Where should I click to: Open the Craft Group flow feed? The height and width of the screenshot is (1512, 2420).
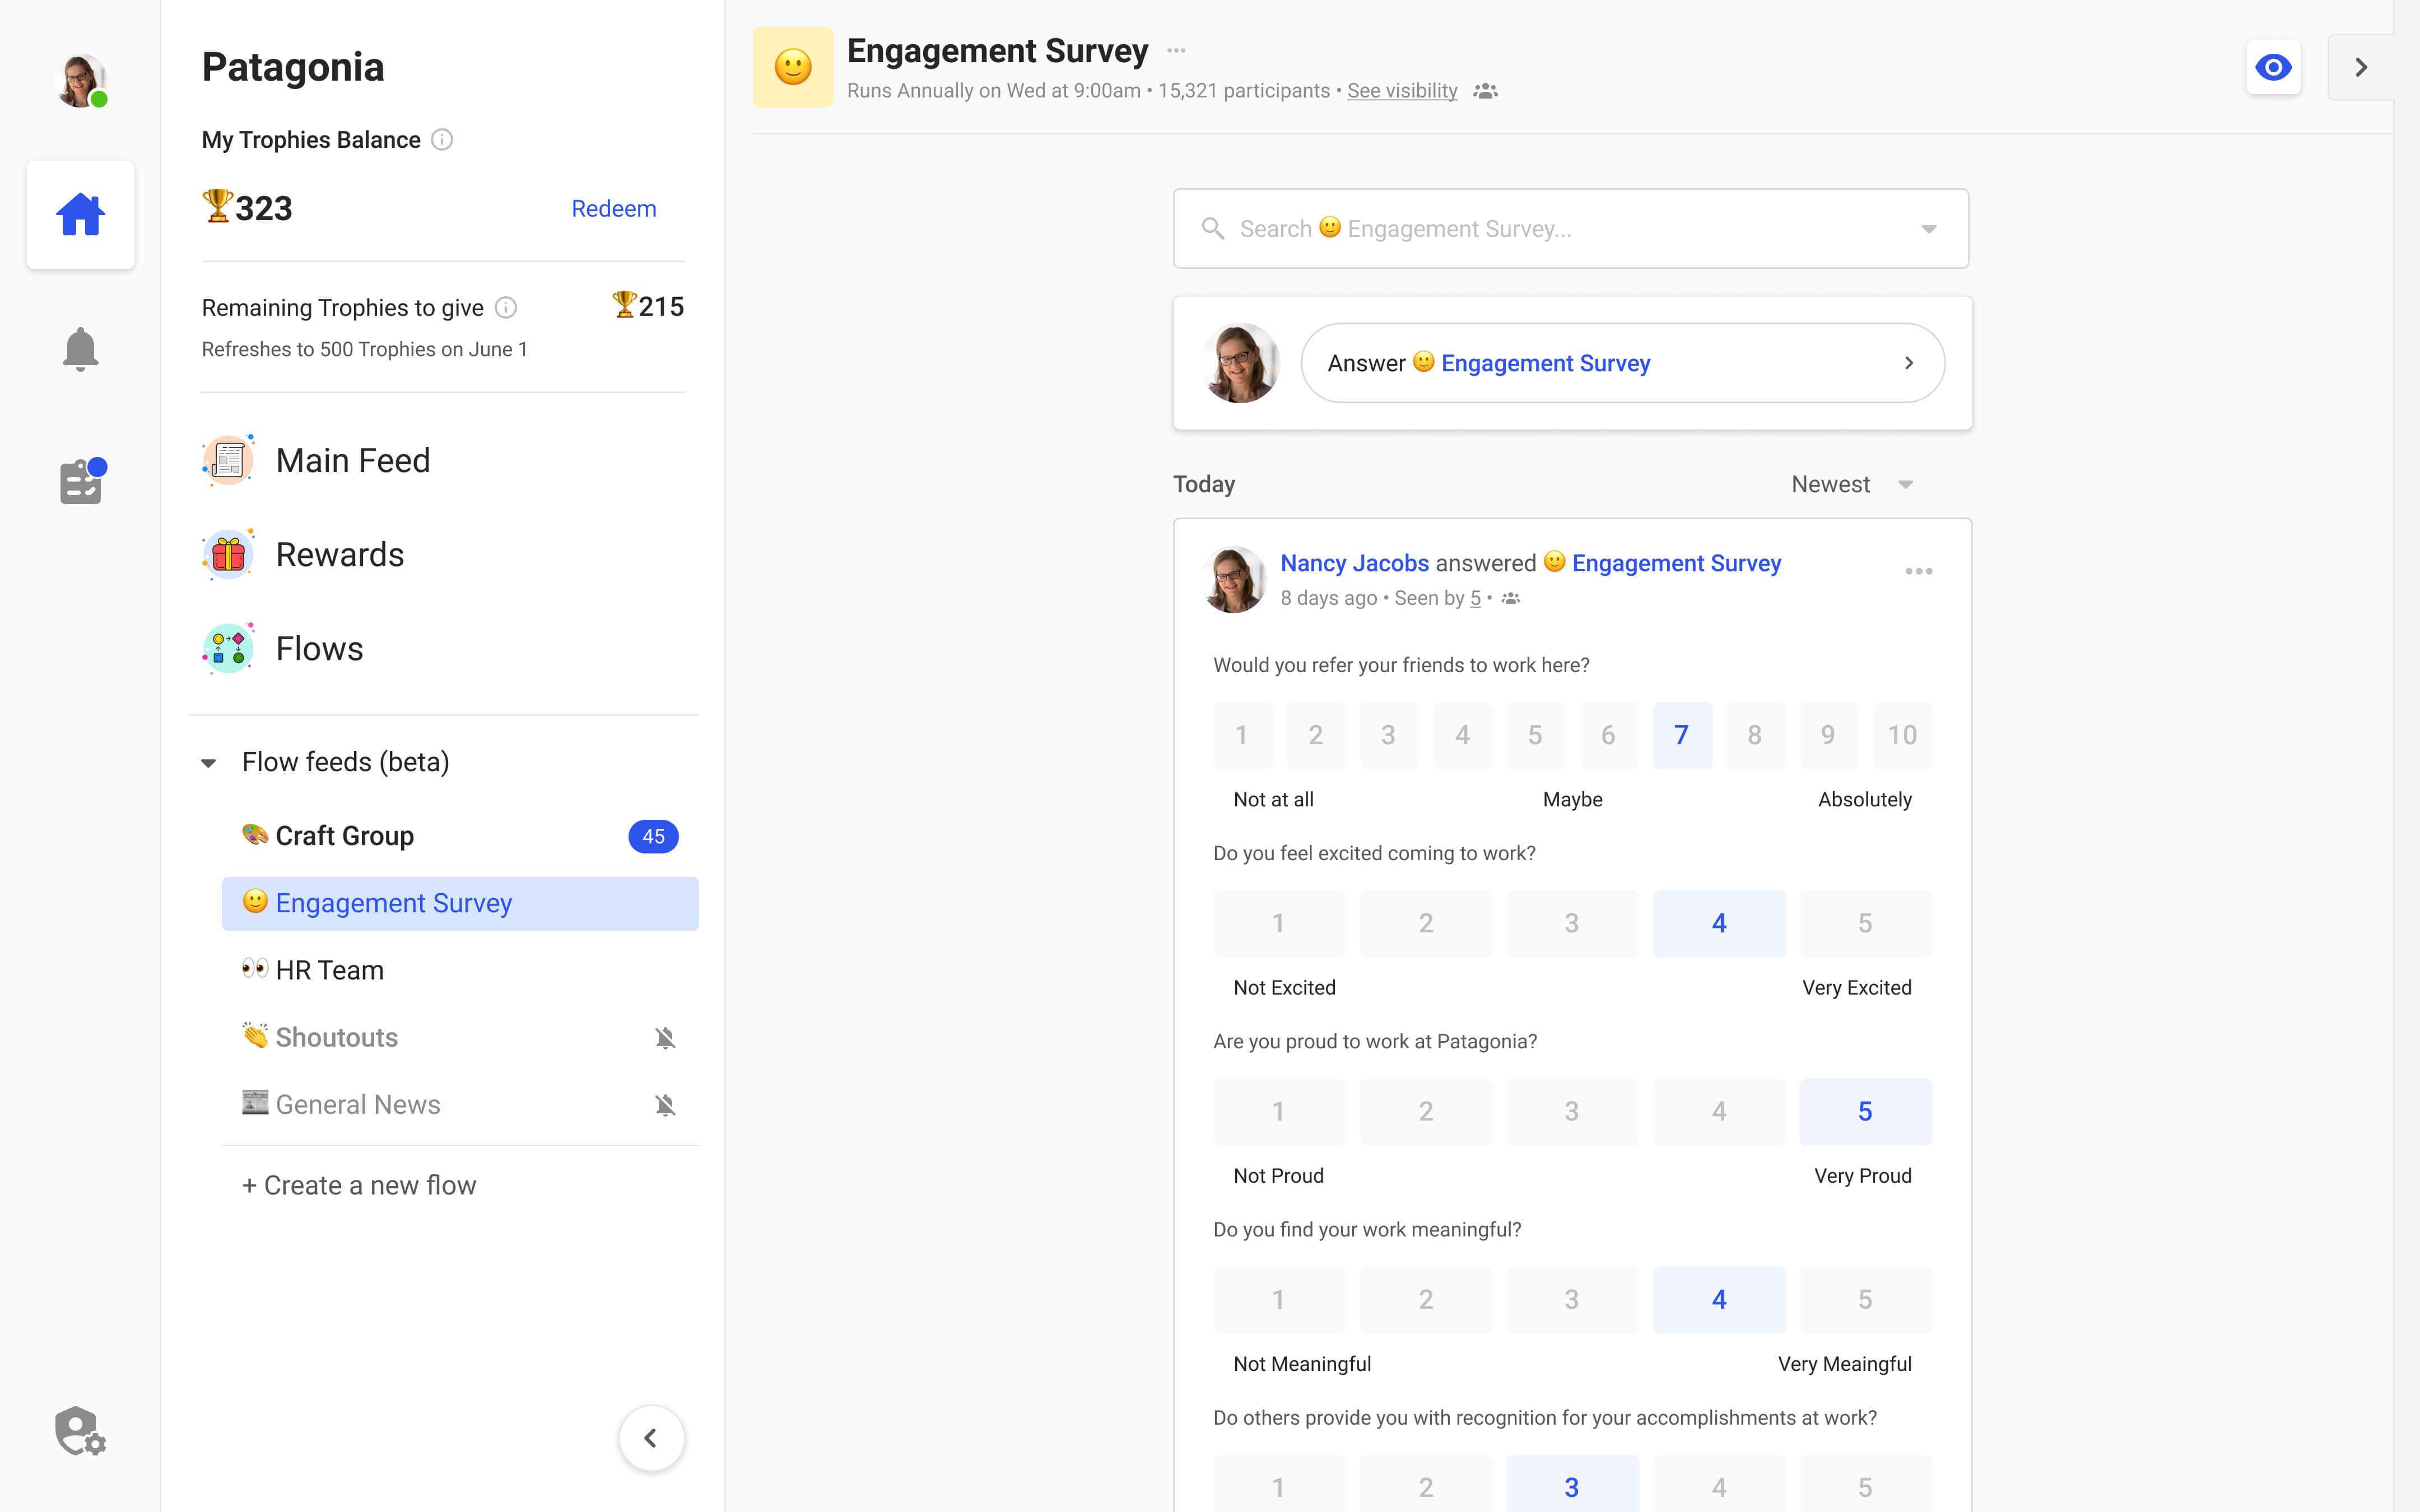pos(460,836)
